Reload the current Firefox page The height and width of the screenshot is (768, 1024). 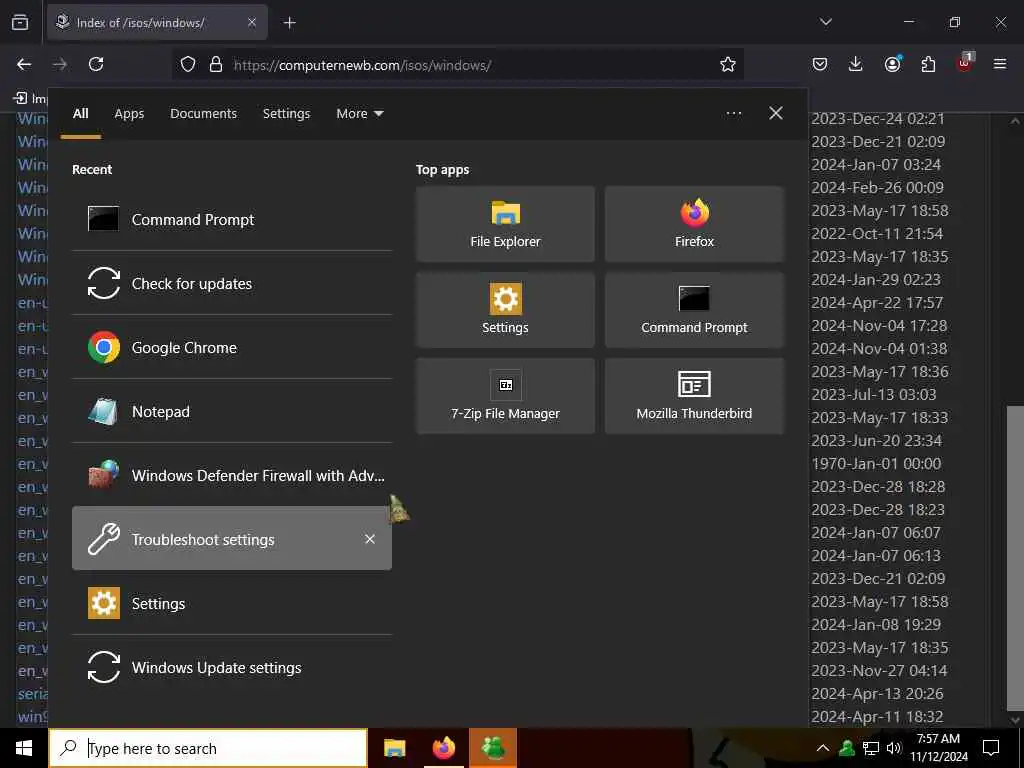tap(96, 64)
